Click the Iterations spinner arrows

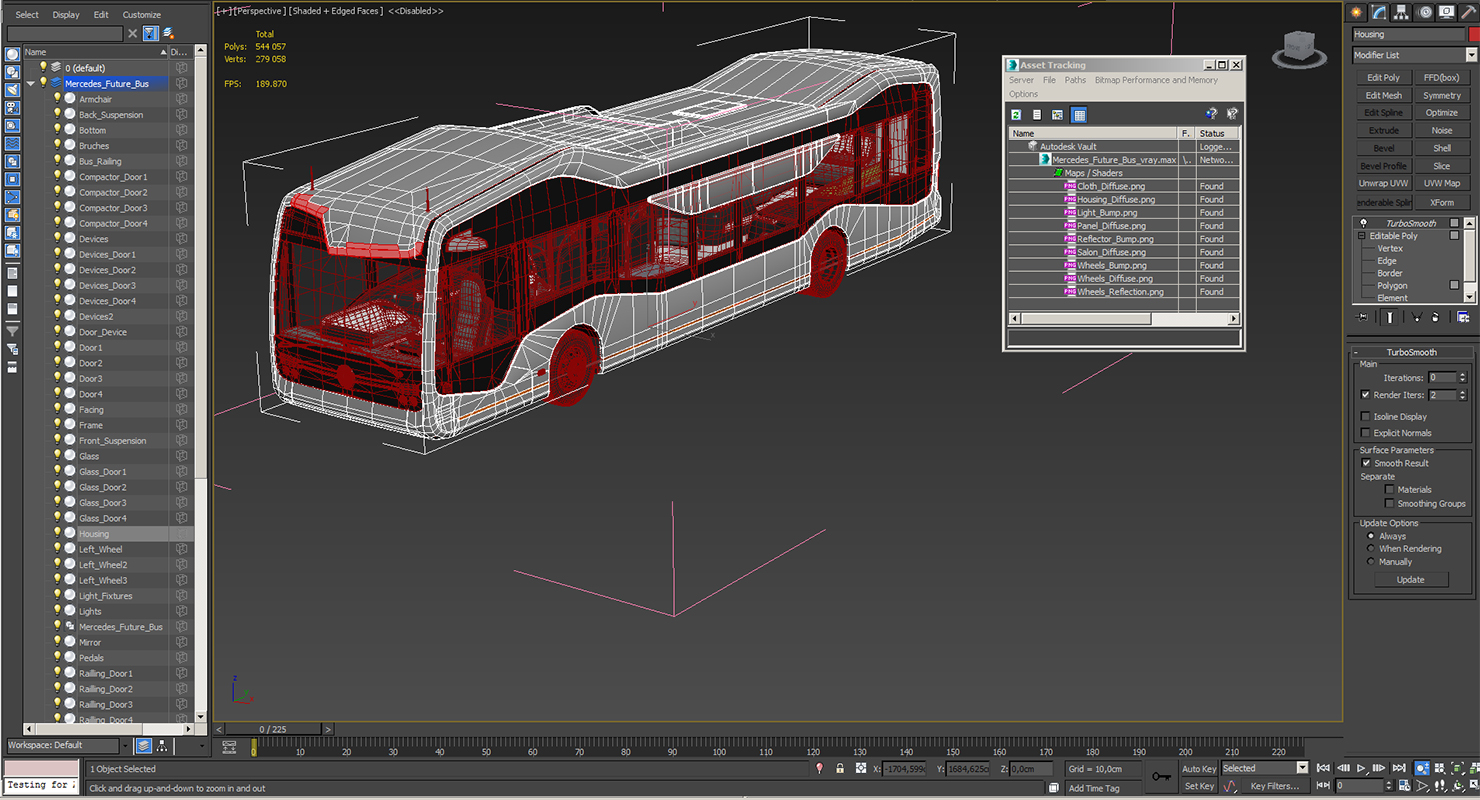[1463, 378]
